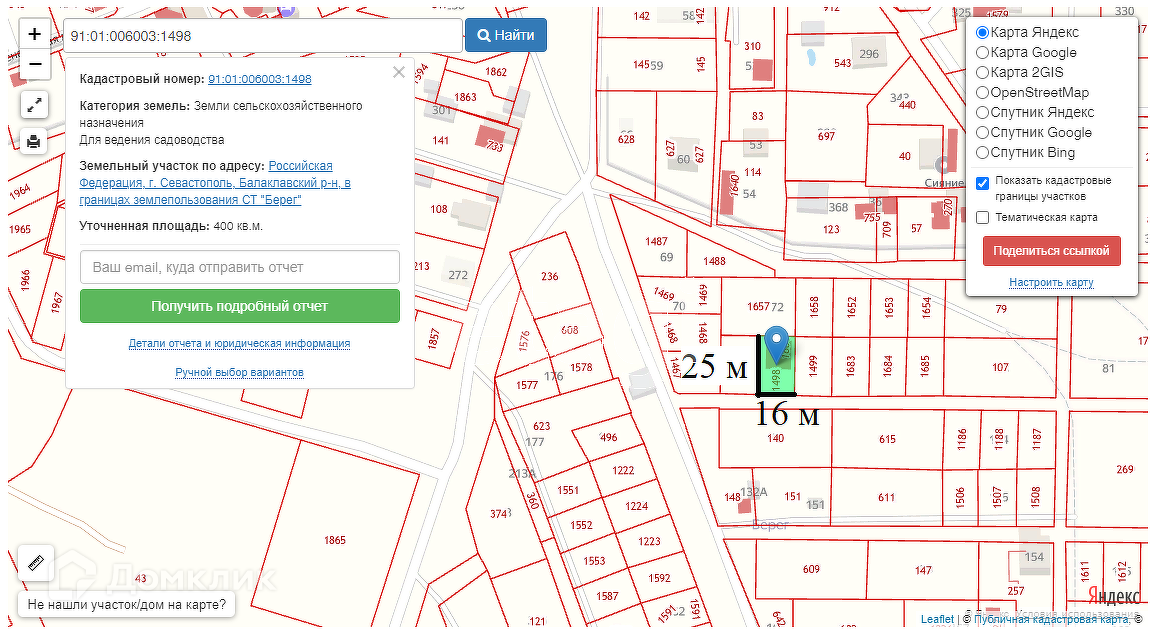This screenshot has height=635, width=1152.
Task: Select parcel 615 on the map
Action: click(887, 439)
